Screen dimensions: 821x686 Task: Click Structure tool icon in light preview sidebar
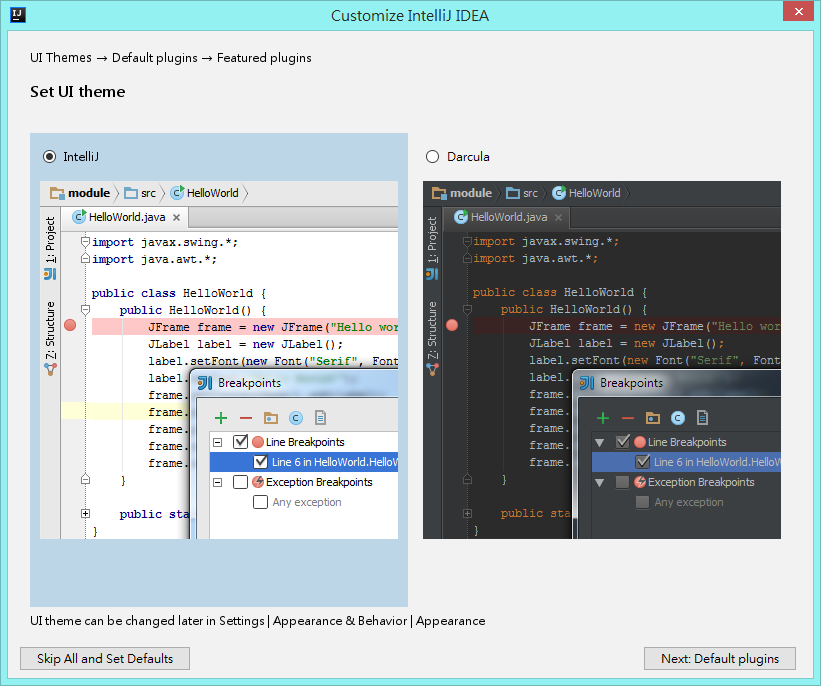(x=50, y=369)
